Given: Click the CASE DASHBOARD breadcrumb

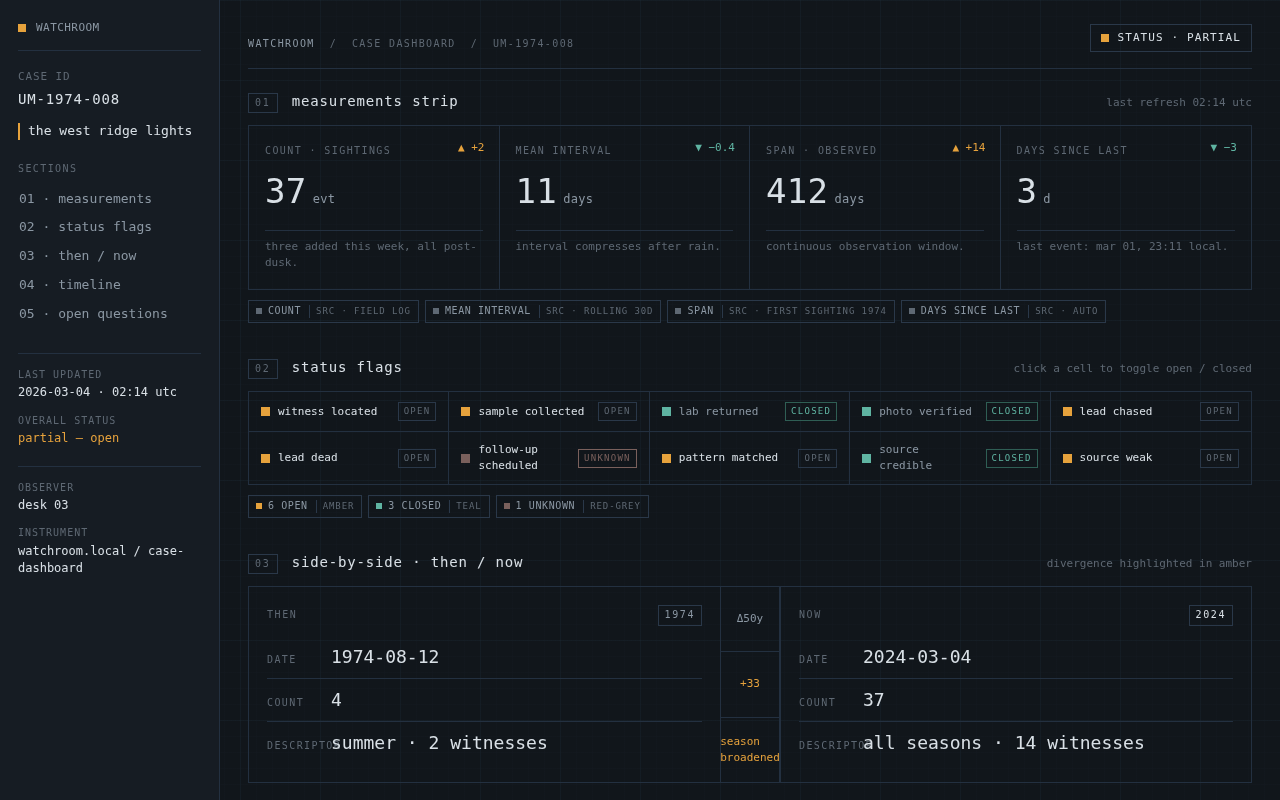Looking at the screenshot, I should point(403,44).
